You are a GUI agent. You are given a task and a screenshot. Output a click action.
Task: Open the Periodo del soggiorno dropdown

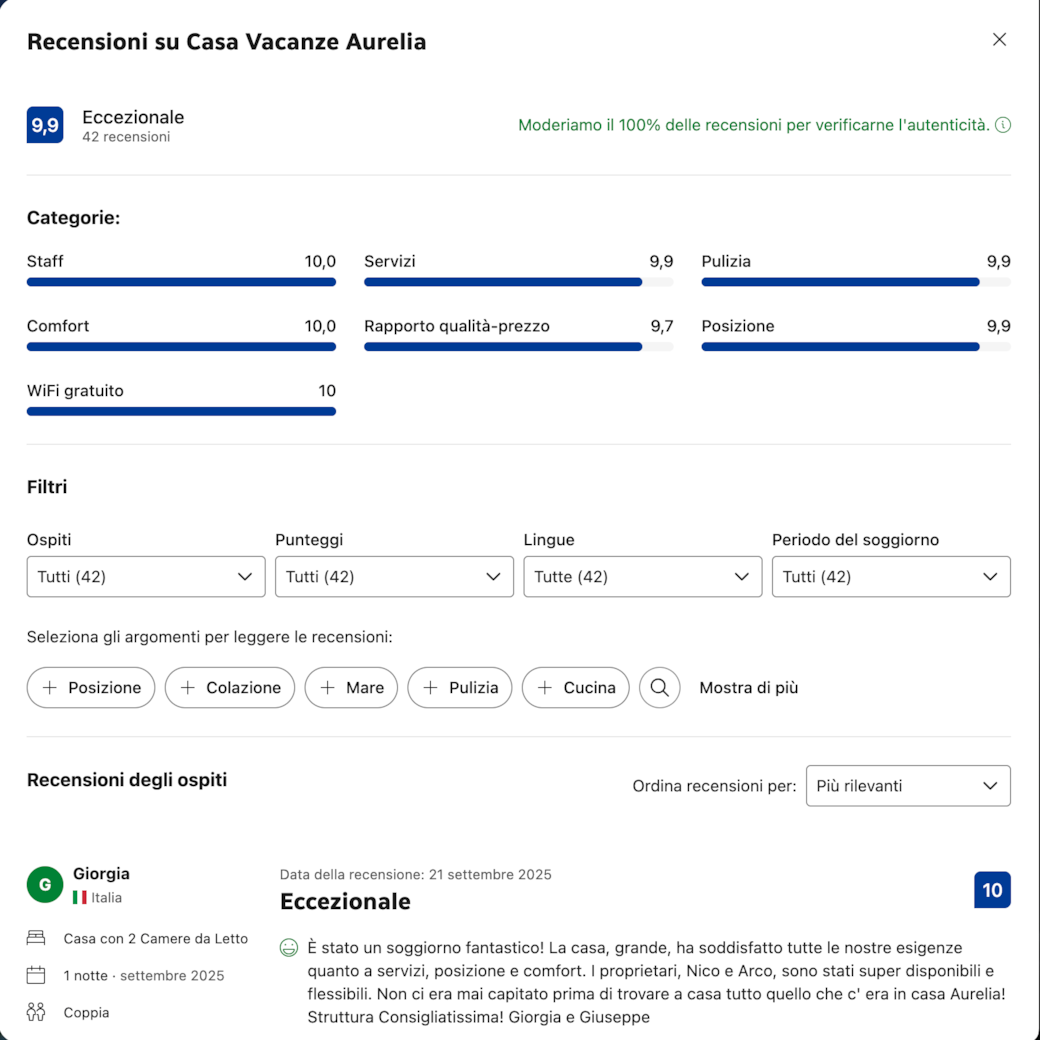tap(891, 576)
